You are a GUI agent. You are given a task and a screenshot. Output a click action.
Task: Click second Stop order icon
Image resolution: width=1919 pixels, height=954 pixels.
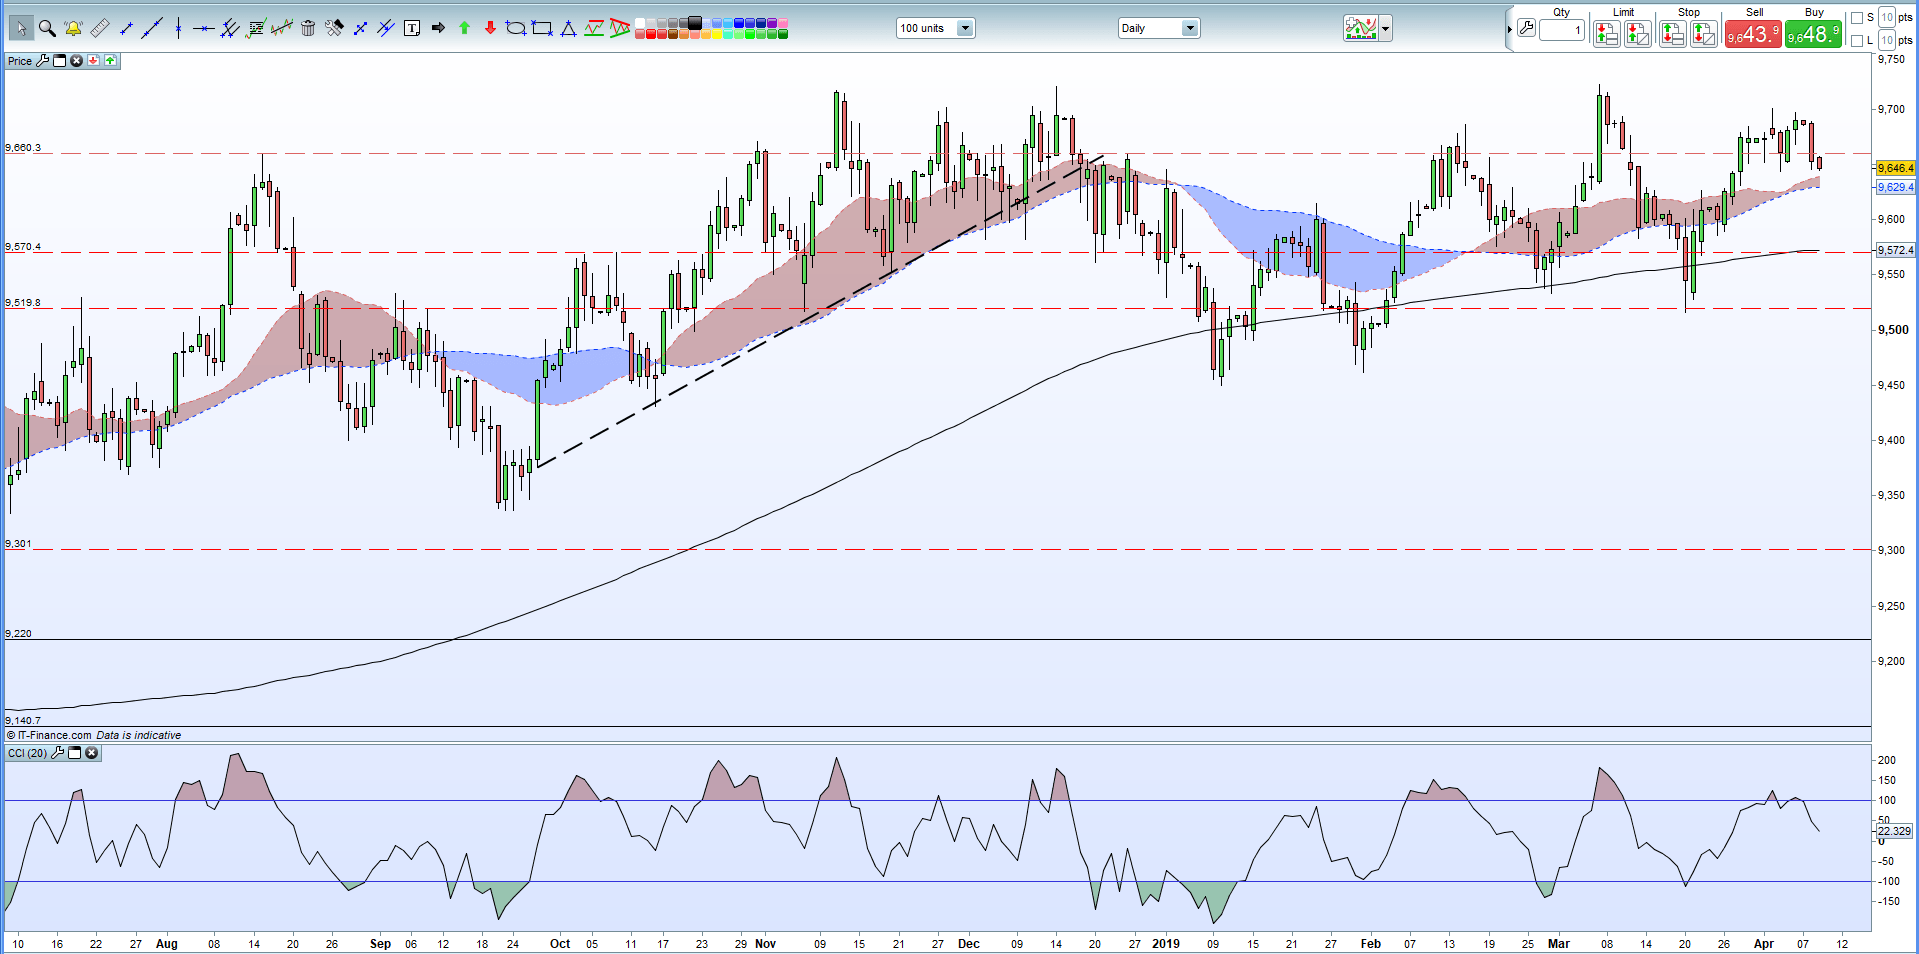coord(1704,35)
